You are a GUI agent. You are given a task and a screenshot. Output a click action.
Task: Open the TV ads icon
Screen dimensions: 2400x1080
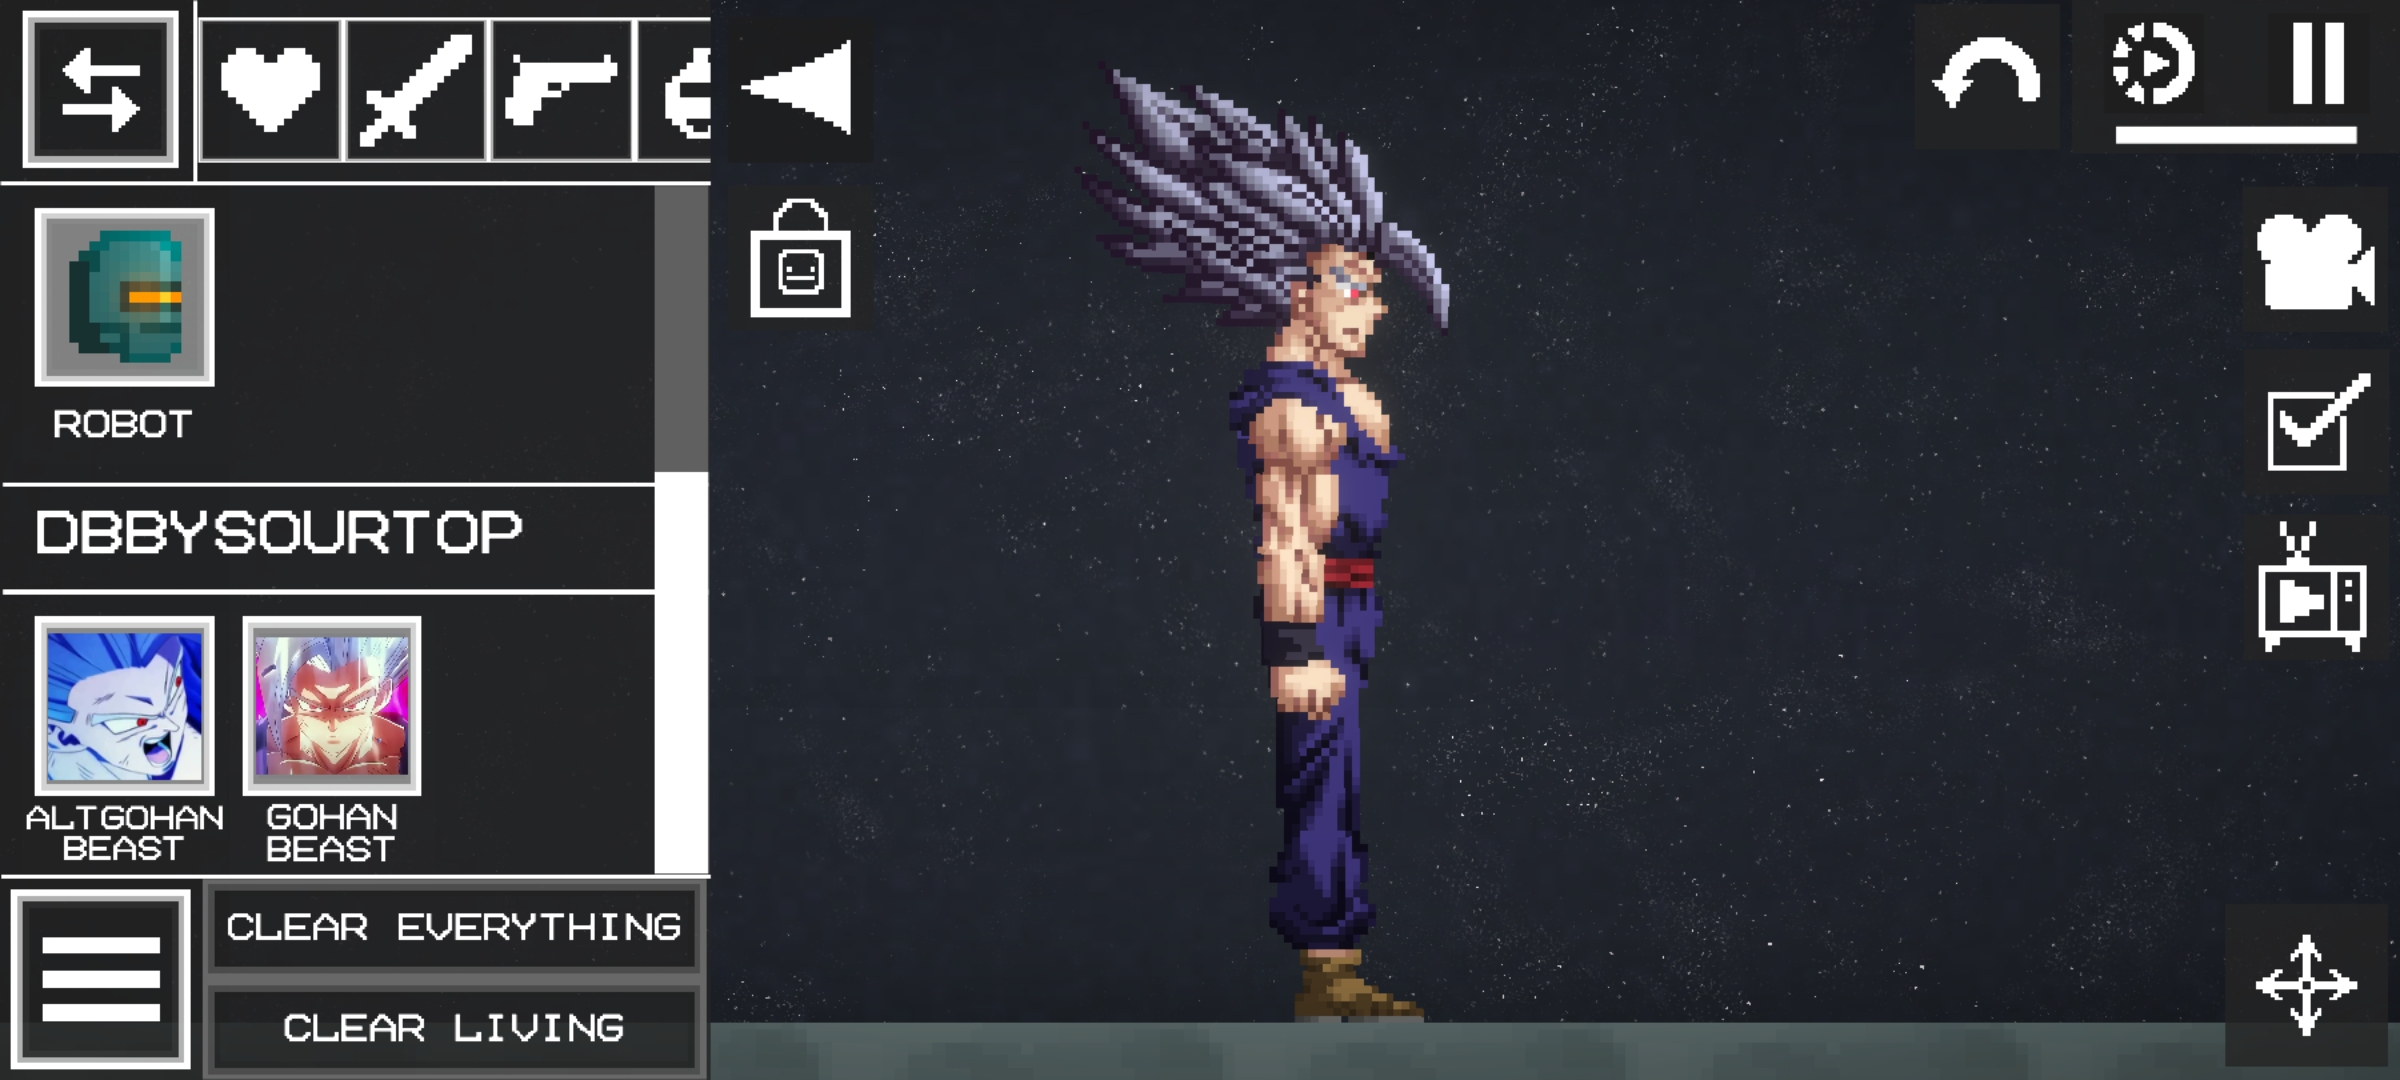click(x=2312, y=586)
